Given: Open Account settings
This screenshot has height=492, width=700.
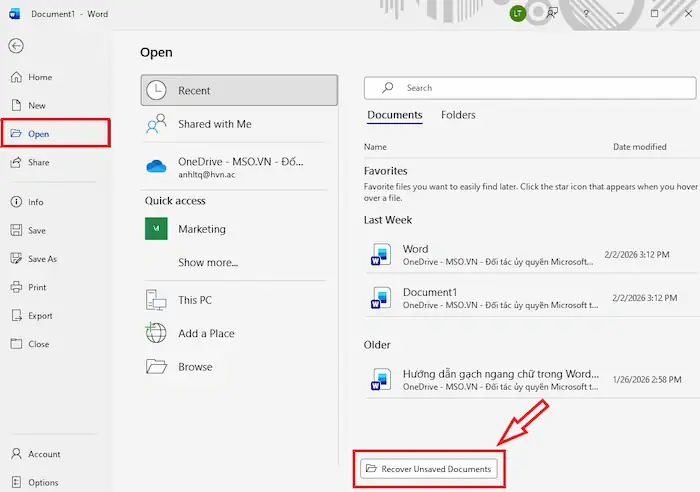Looking at the screenshot, I should pyautogui.click(x=44, y=454).
